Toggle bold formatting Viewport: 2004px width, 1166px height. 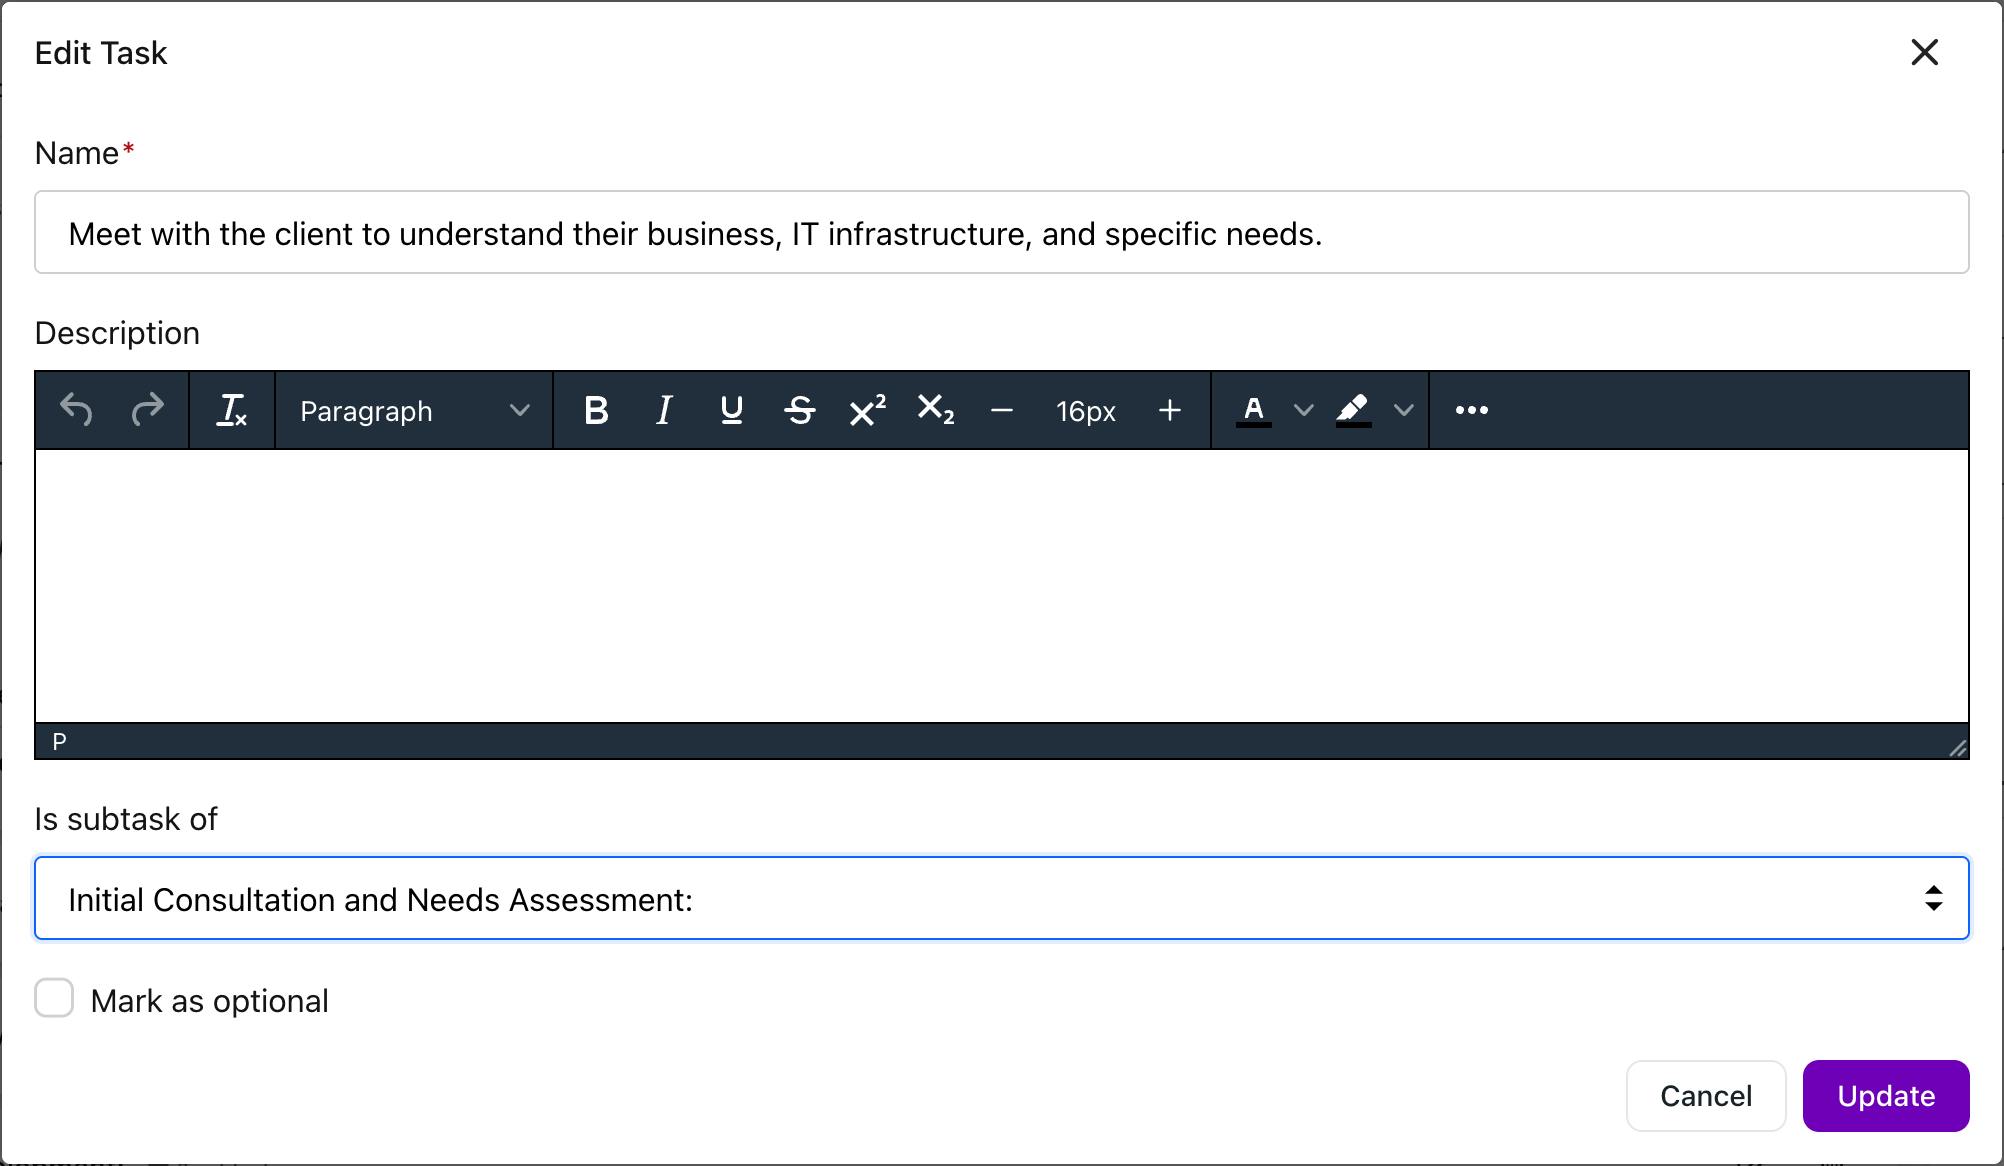click(x=596, y=410)
